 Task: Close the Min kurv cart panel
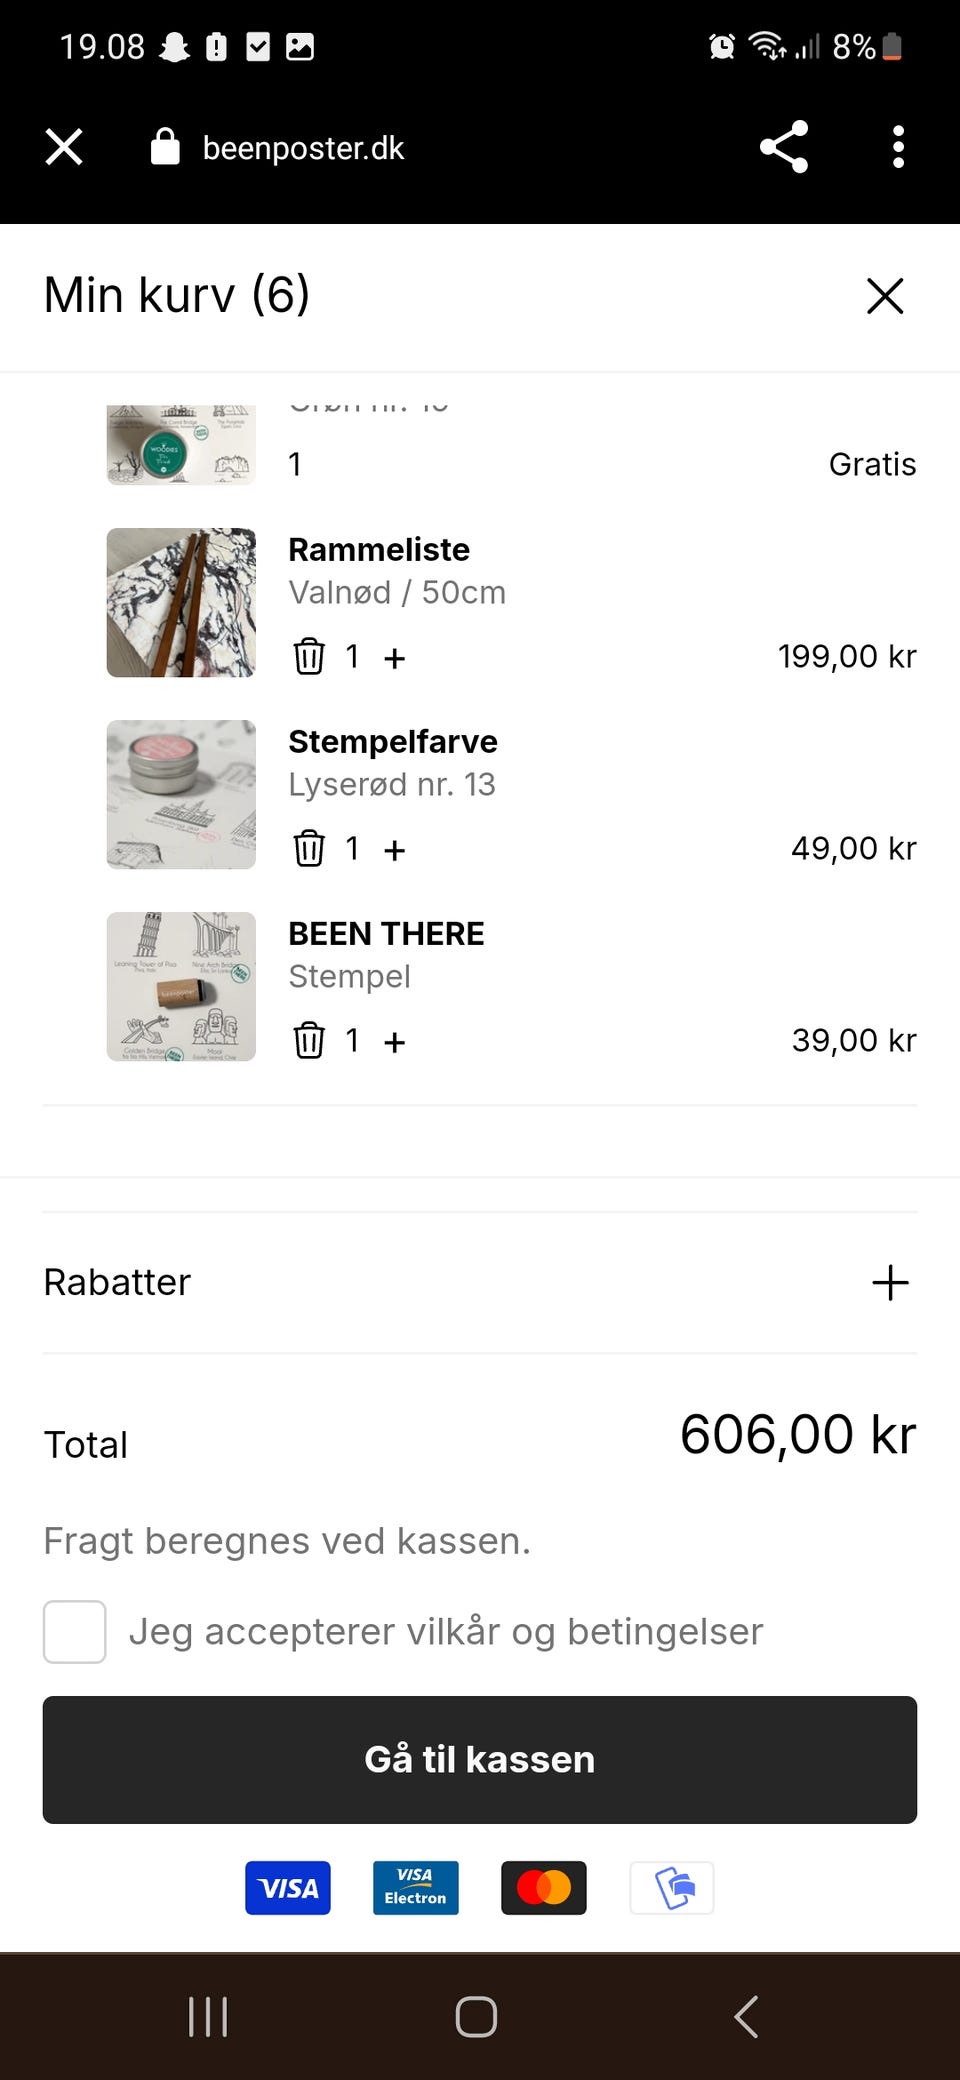[x=885, y=296]
